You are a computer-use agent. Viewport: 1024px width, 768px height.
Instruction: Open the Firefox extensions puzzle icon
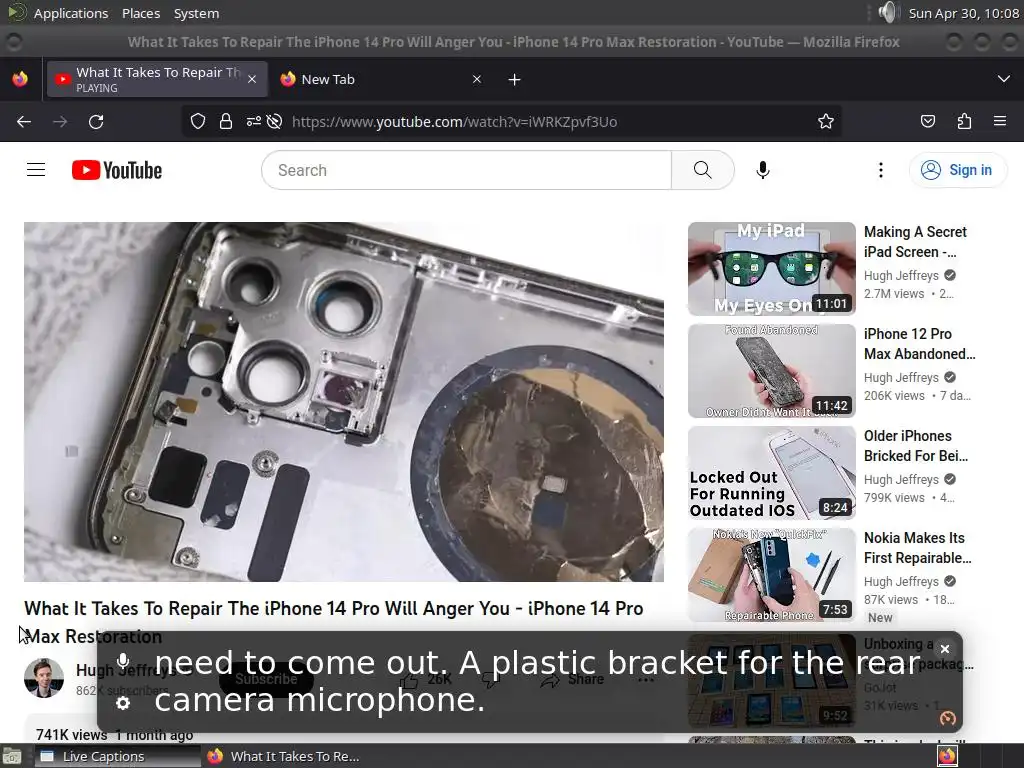[964, 121]
